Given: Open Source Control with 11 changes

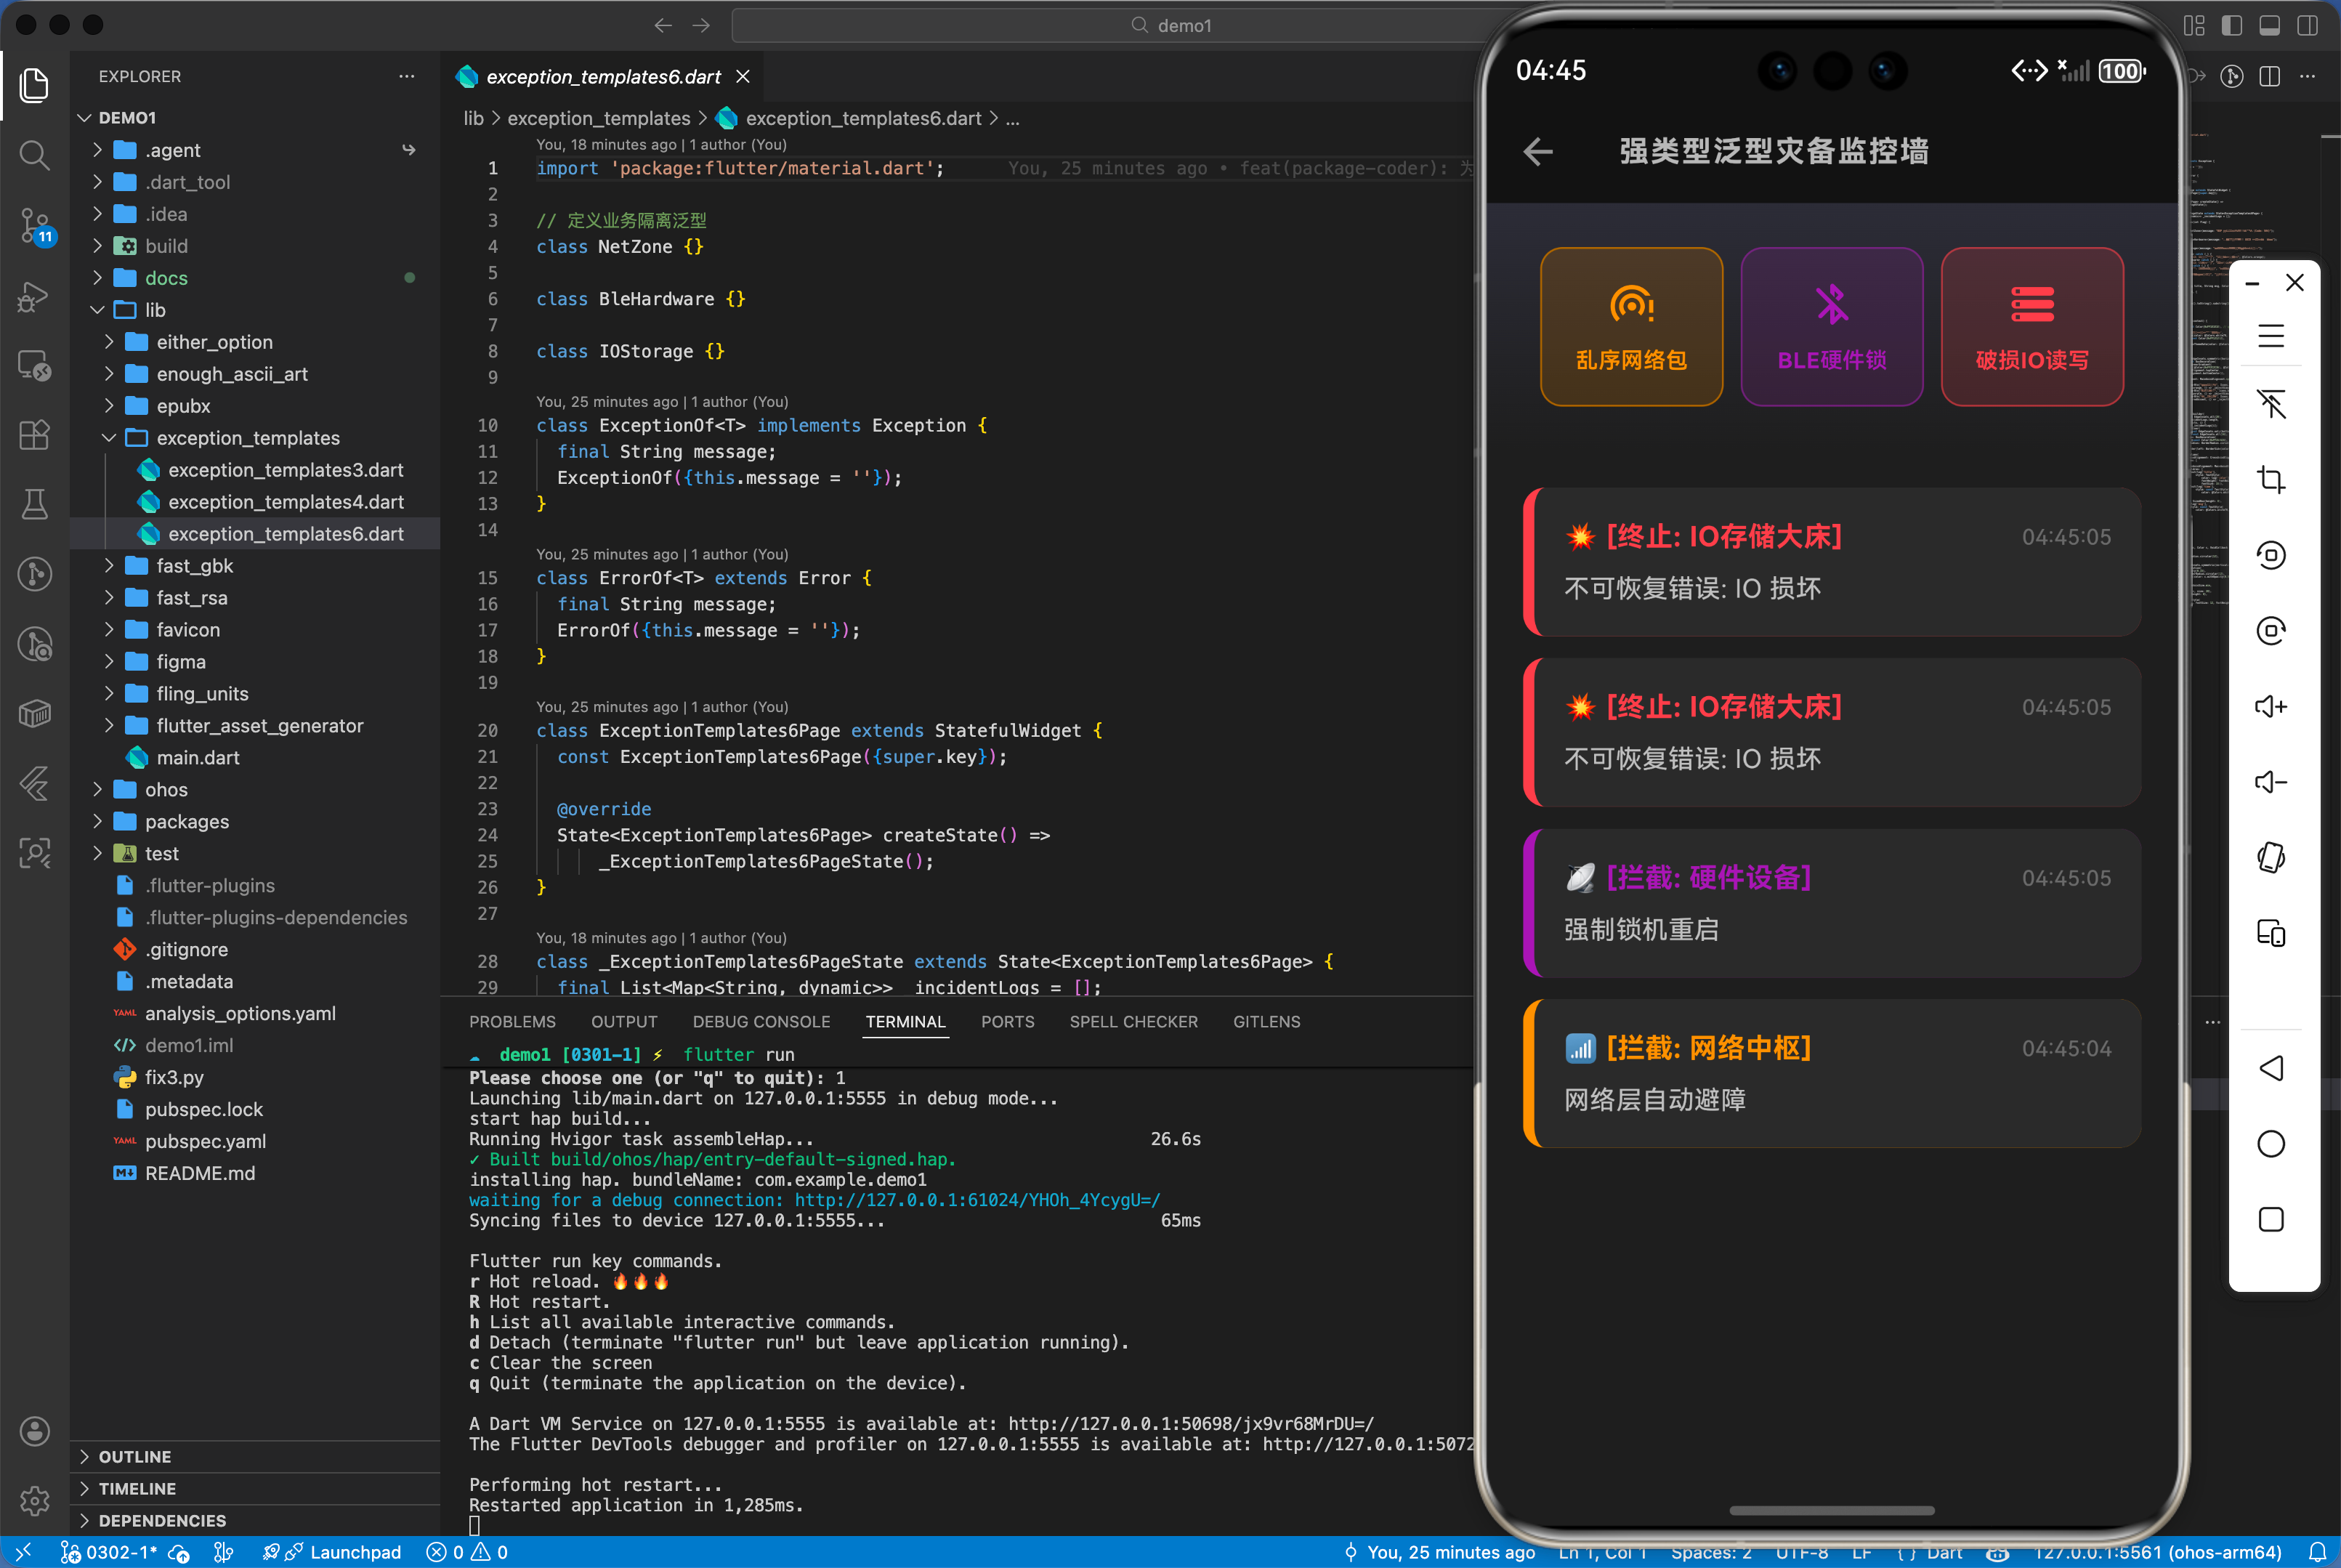Looking at the screenshot, I should 34,226.
